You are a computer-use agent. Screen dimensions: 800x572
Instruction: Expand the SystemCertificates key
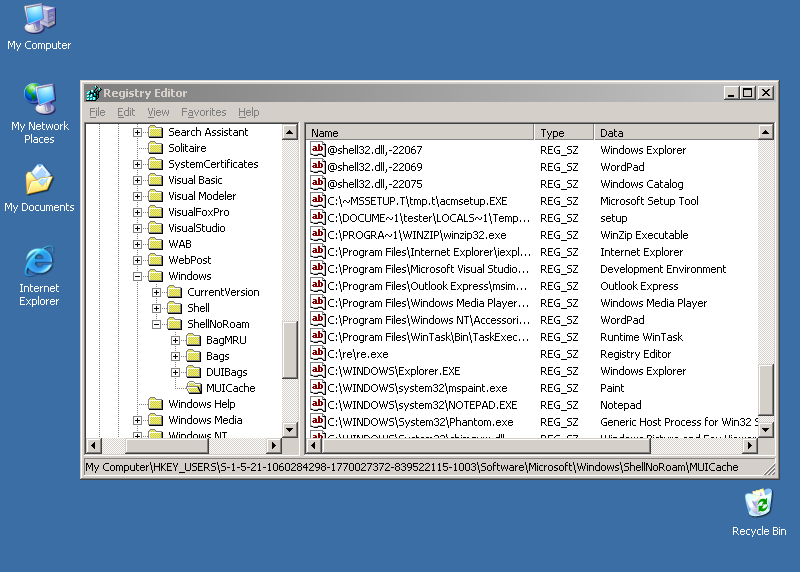tap(137, 164)
